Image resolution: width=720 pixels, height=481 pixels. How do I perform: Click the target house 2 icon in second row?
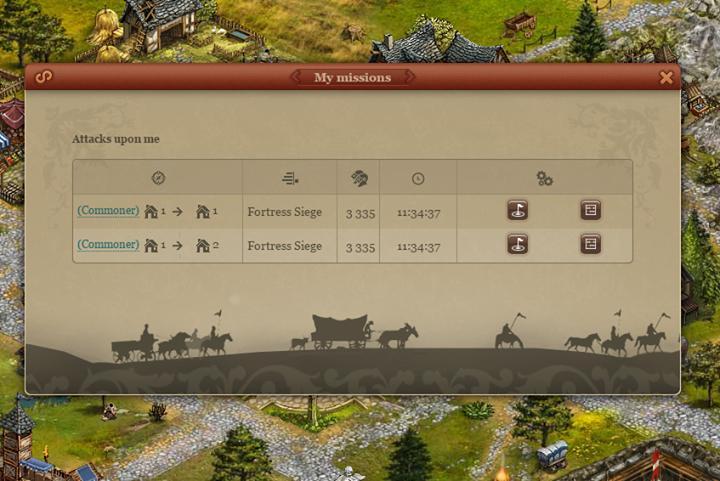click(202, 246)
